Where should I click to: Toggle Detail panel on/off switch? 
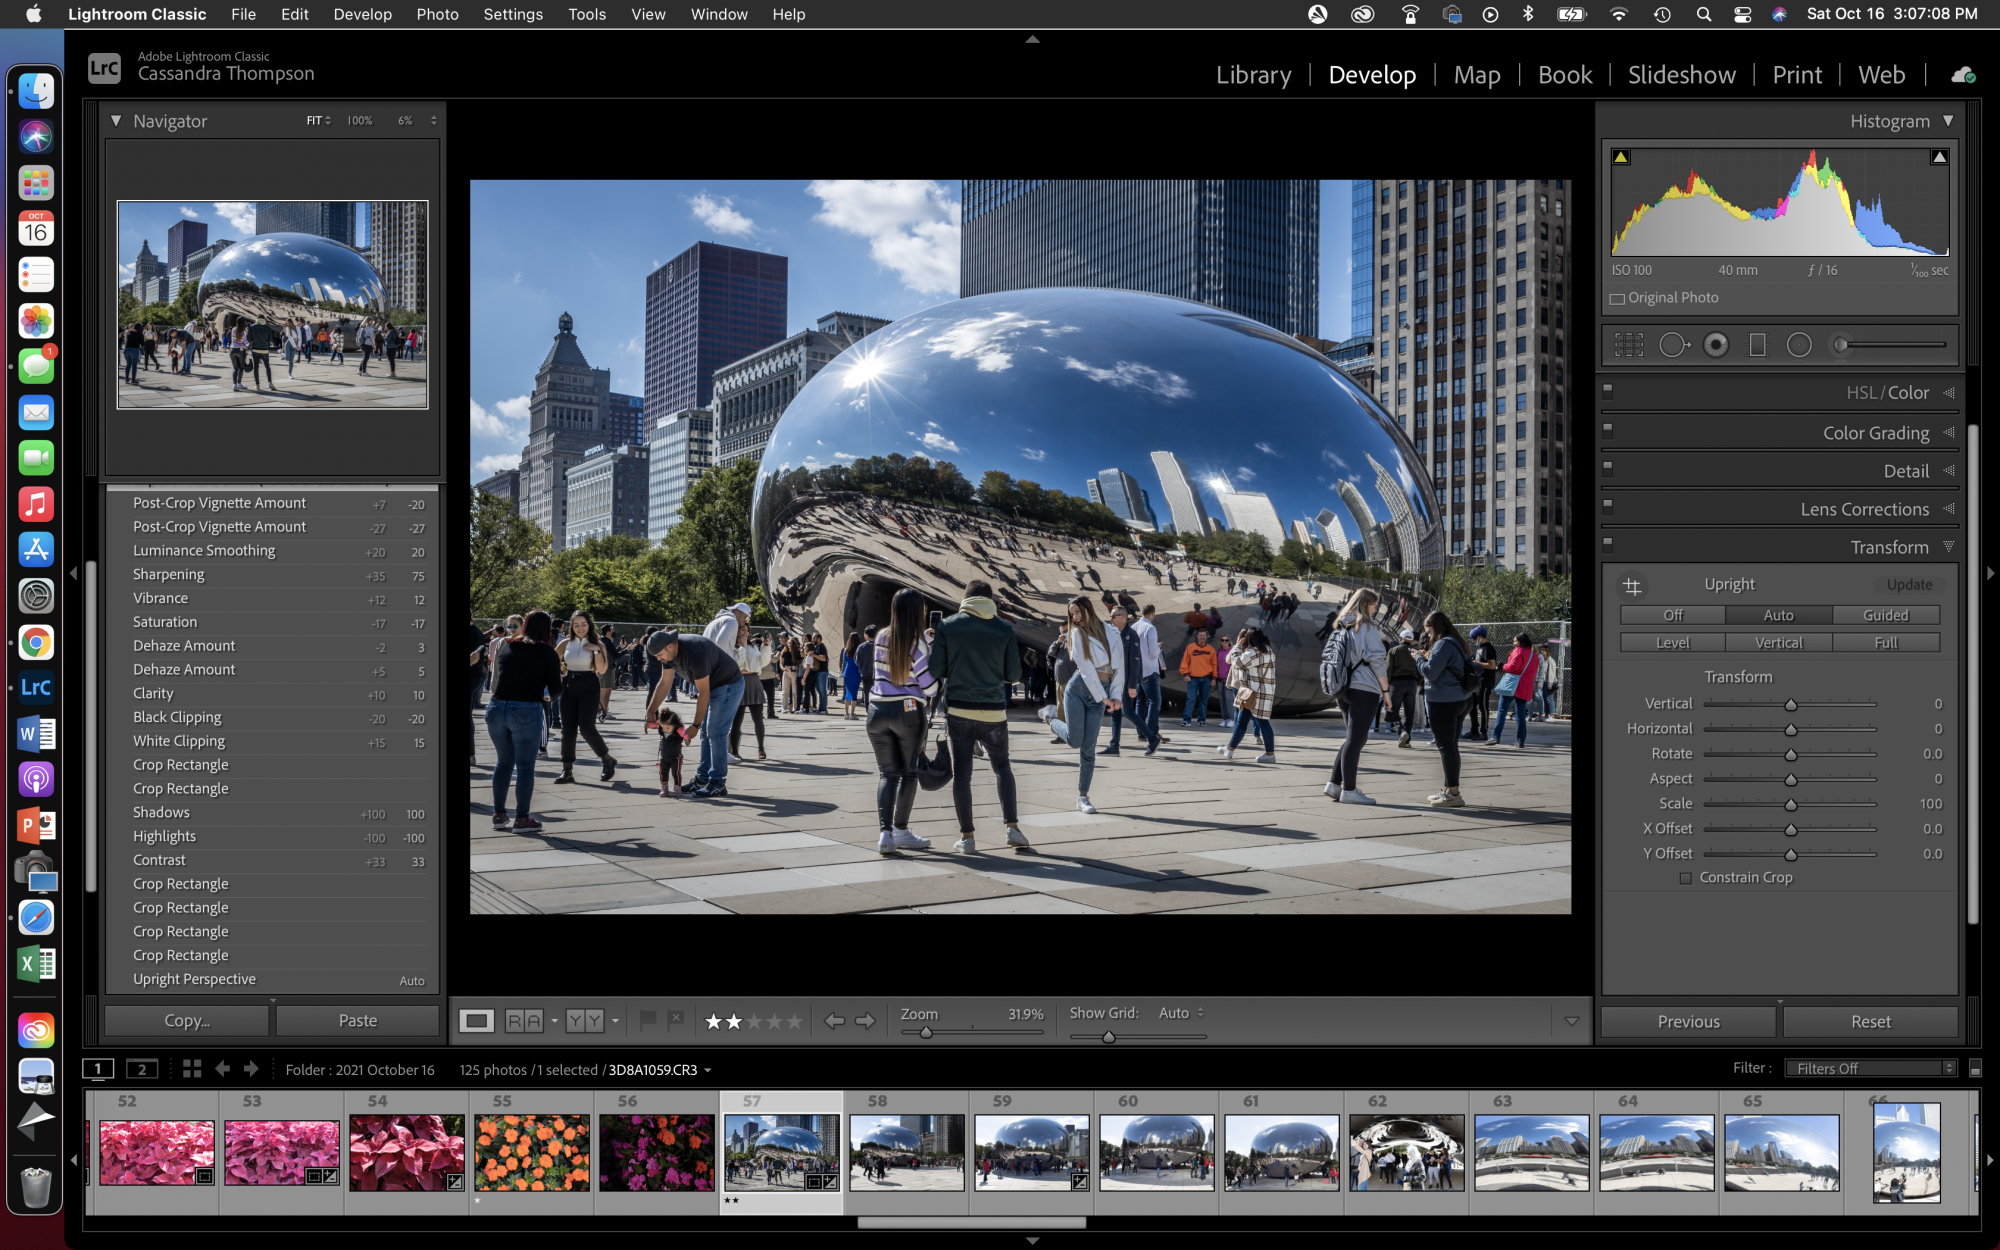click(x=1608, y=467)
